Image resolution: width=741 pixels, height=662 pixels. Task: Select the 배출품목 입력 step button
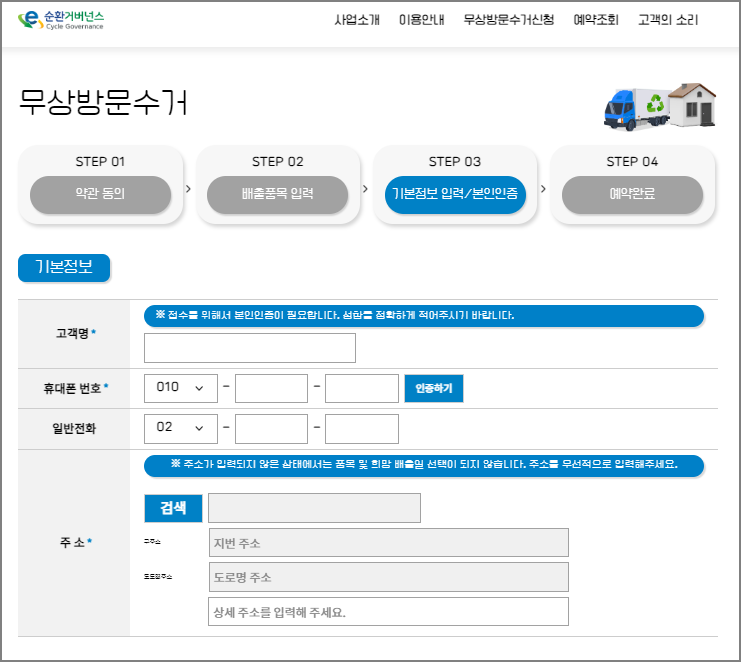277,194
